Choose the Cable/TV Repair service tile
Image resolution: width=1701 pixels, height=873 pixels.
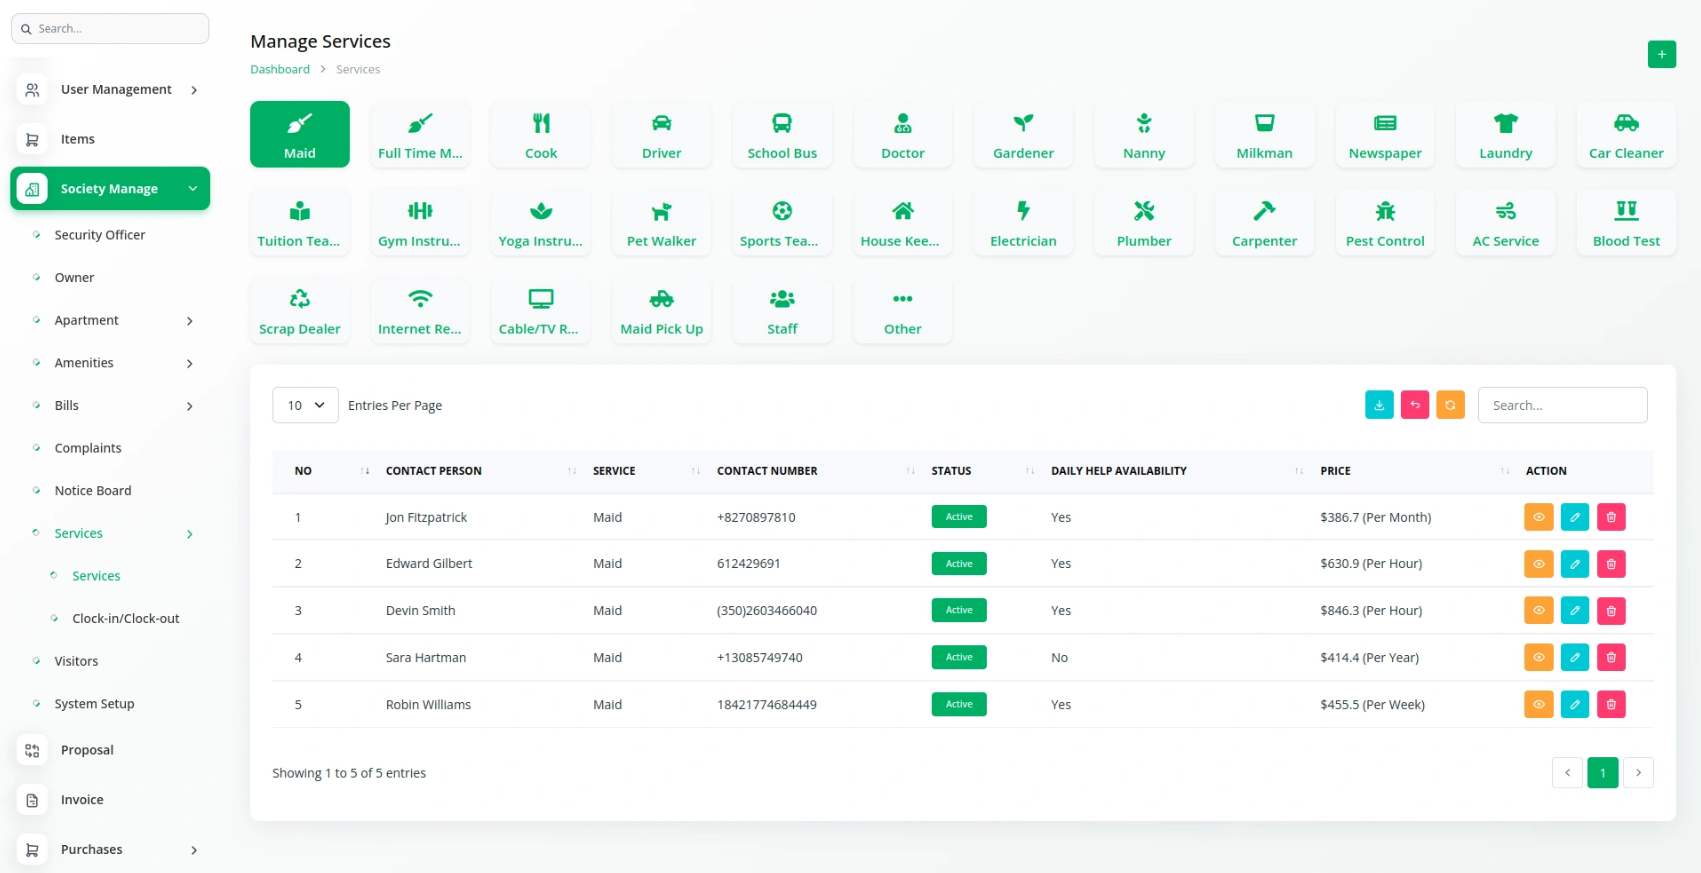click(x=541, y=310)
